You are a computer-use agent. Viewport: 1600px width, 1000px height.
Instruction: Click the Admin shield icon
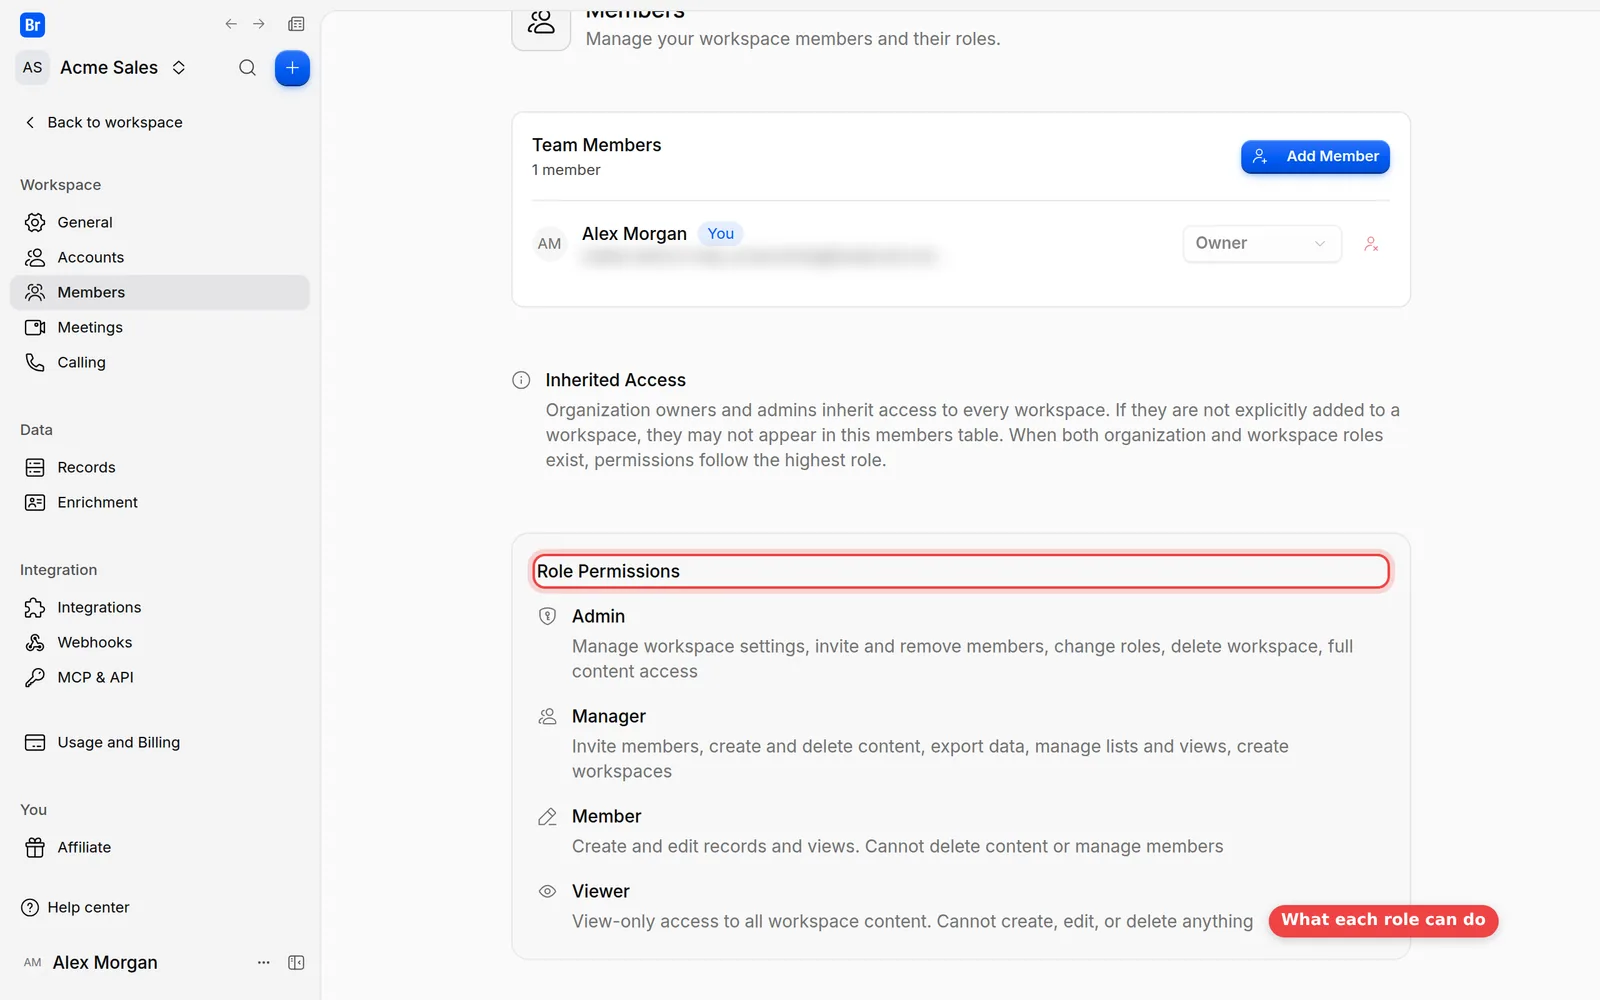pyautogui.click(x=547, y=616)
